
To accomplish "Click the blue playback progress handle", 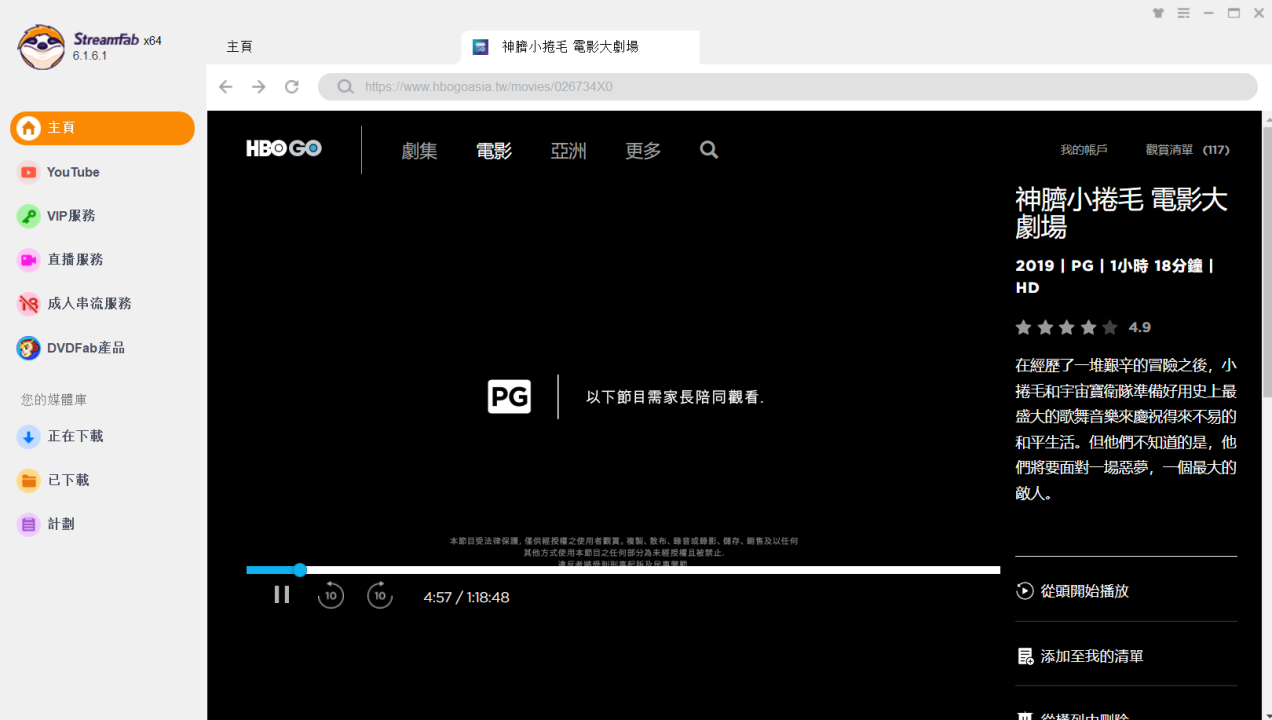I will [300, 570].
